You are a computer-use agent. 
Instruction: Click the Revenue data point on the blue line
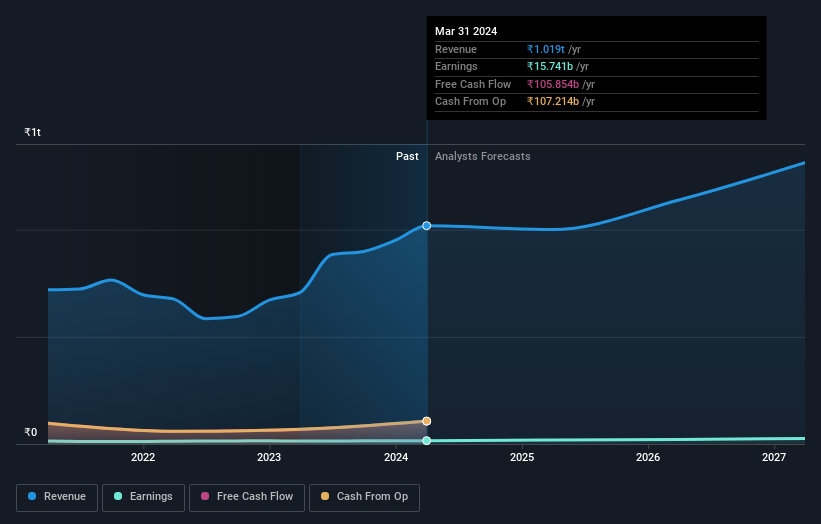click(x=427, y=226)
